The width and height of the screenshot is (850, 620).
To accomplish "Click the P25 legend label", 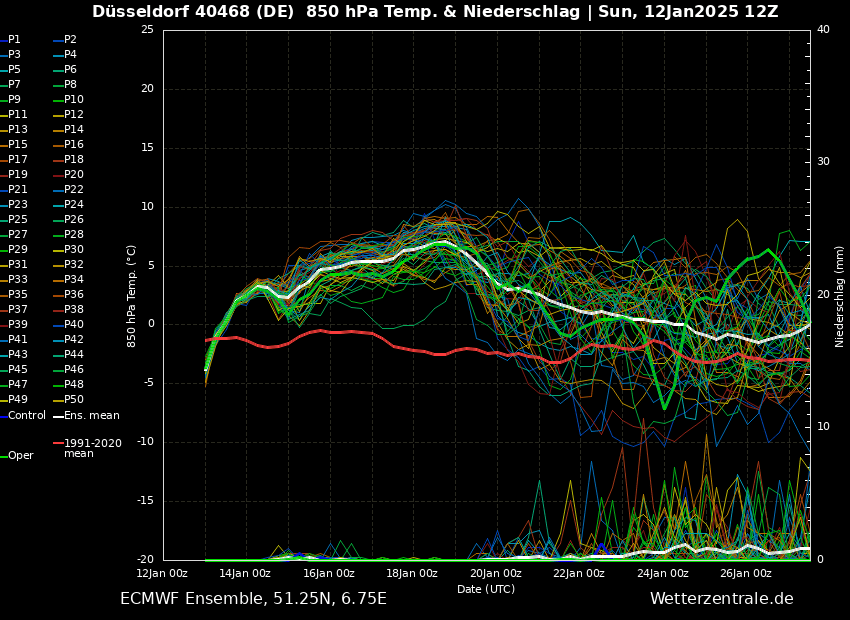I will coord(18,220).
